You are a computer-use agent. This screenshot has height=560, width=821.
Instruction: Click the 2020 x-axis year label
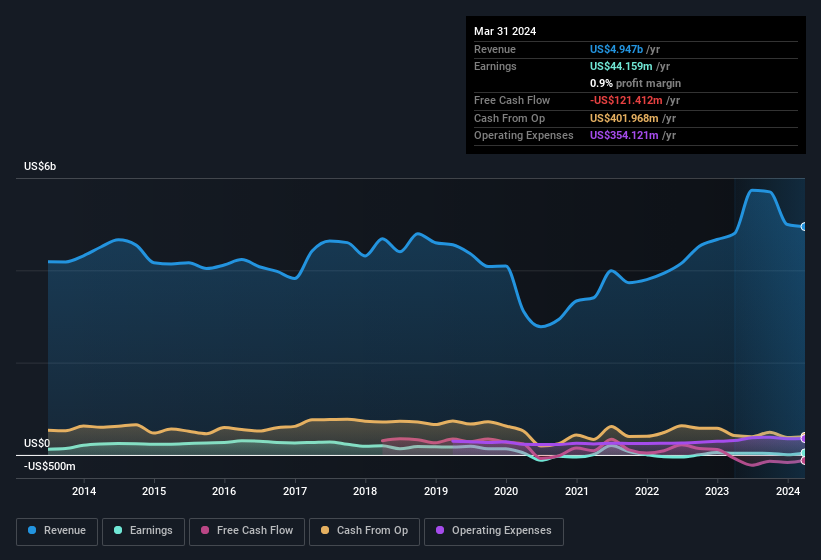coord(506,491)
